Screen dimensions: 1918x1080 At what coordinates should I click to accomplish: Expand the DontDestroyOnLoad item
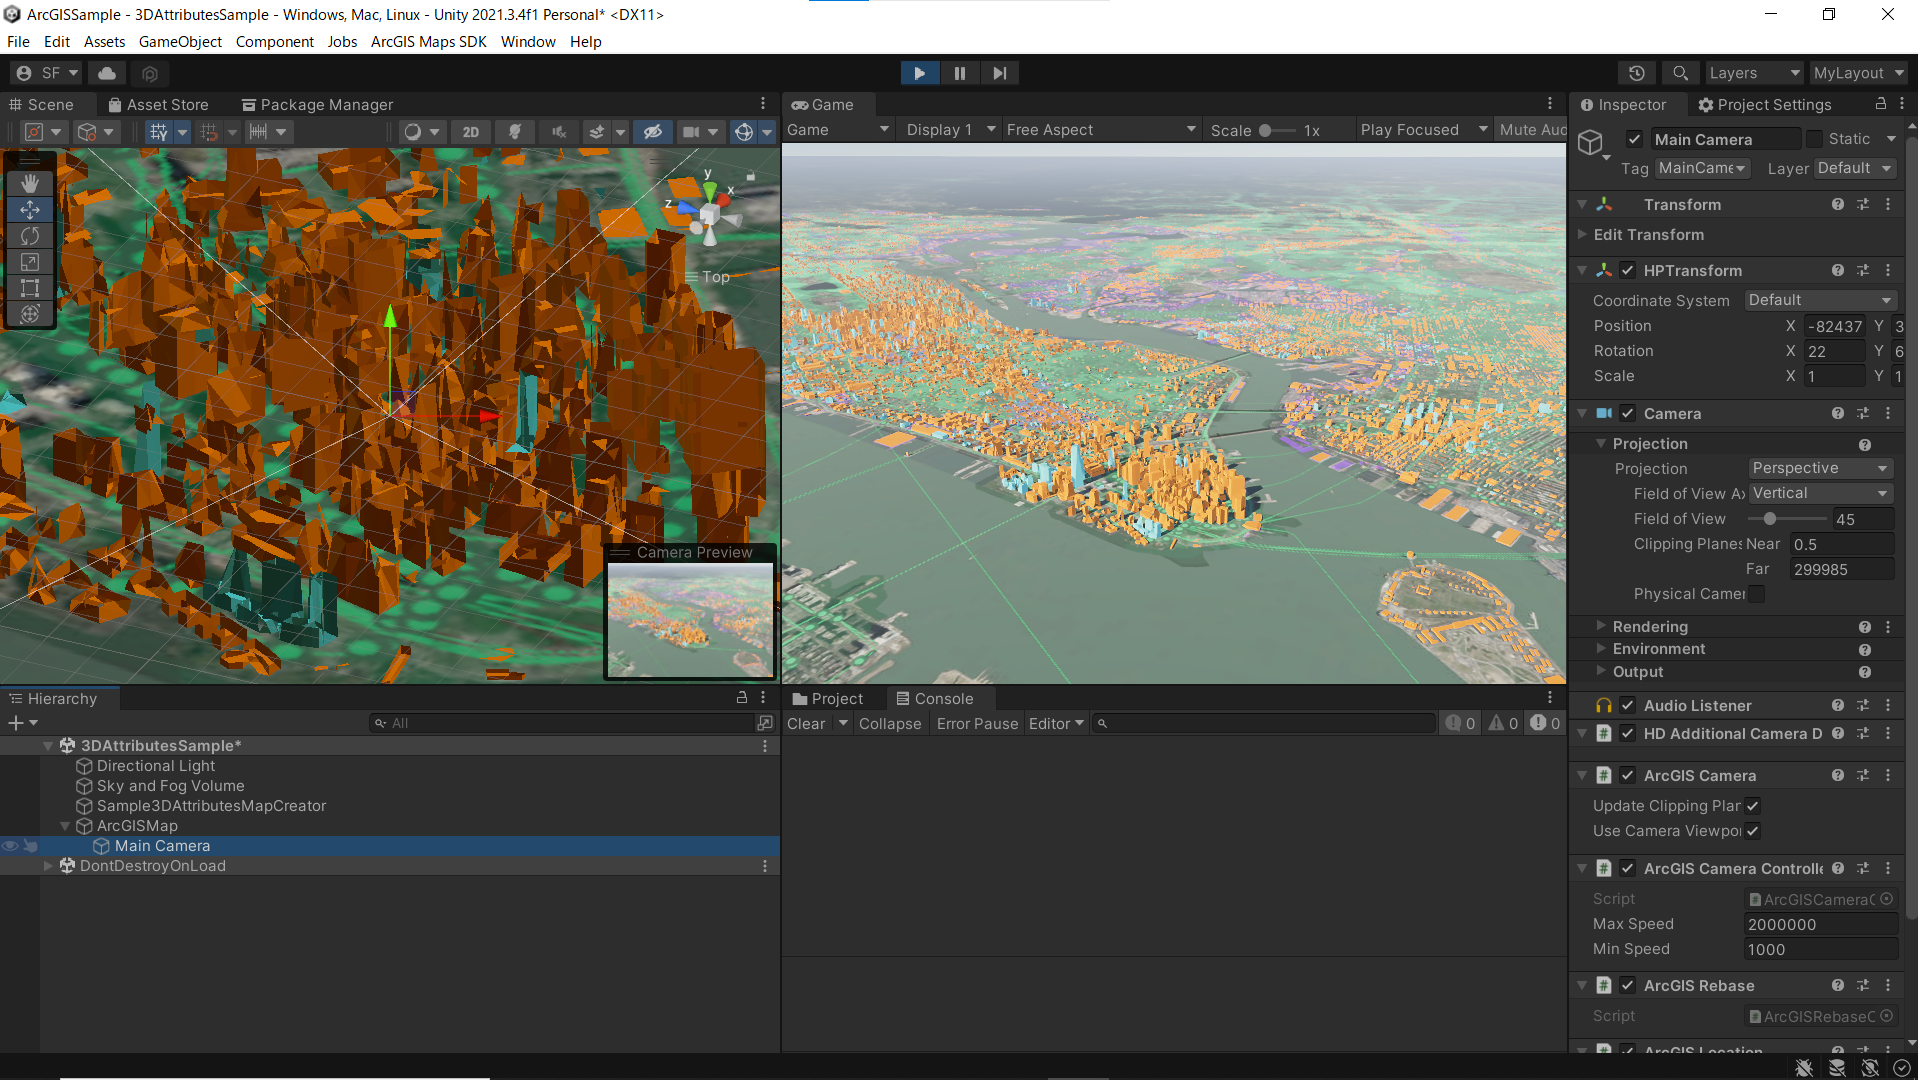tap(48, 865)
